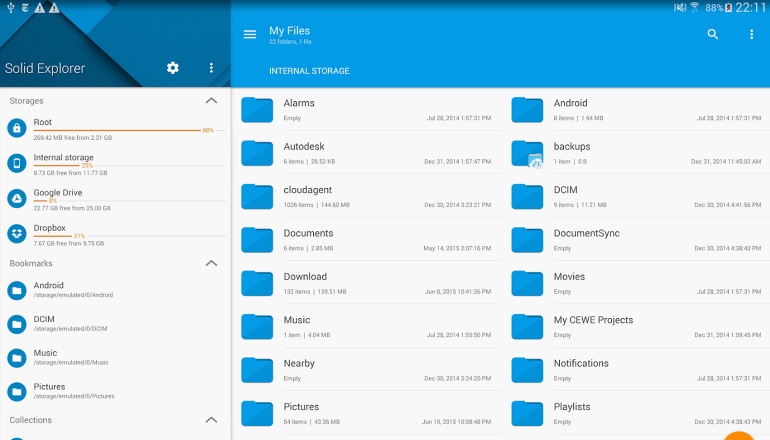Viewport: 770px width, 440px height.
Task: Open the Alarms folder icon
Action: tap(257, 110)
